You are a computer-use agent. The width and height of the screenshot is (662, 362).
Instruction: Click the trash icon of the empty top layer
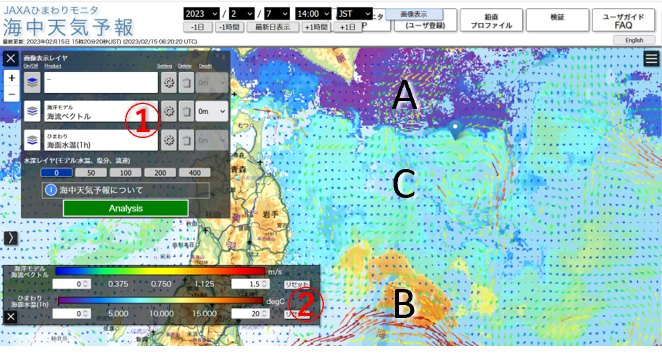pyautogui.click(x=186, y=82)
